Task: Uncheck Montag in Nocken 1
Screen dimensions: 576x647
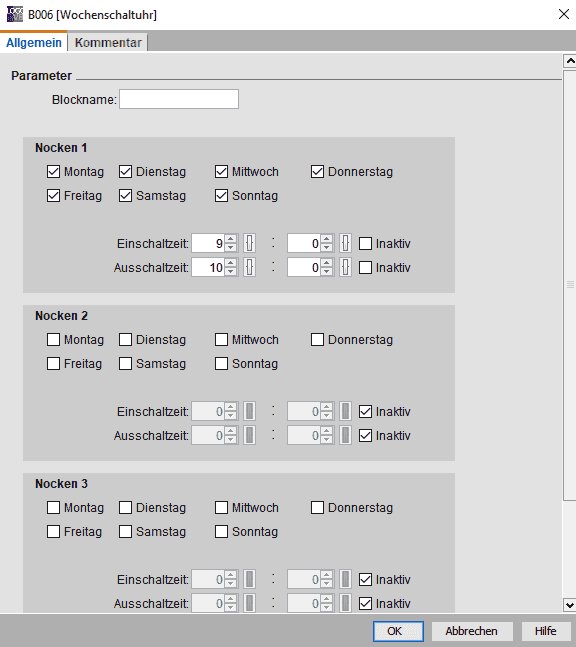Action: 53,171
